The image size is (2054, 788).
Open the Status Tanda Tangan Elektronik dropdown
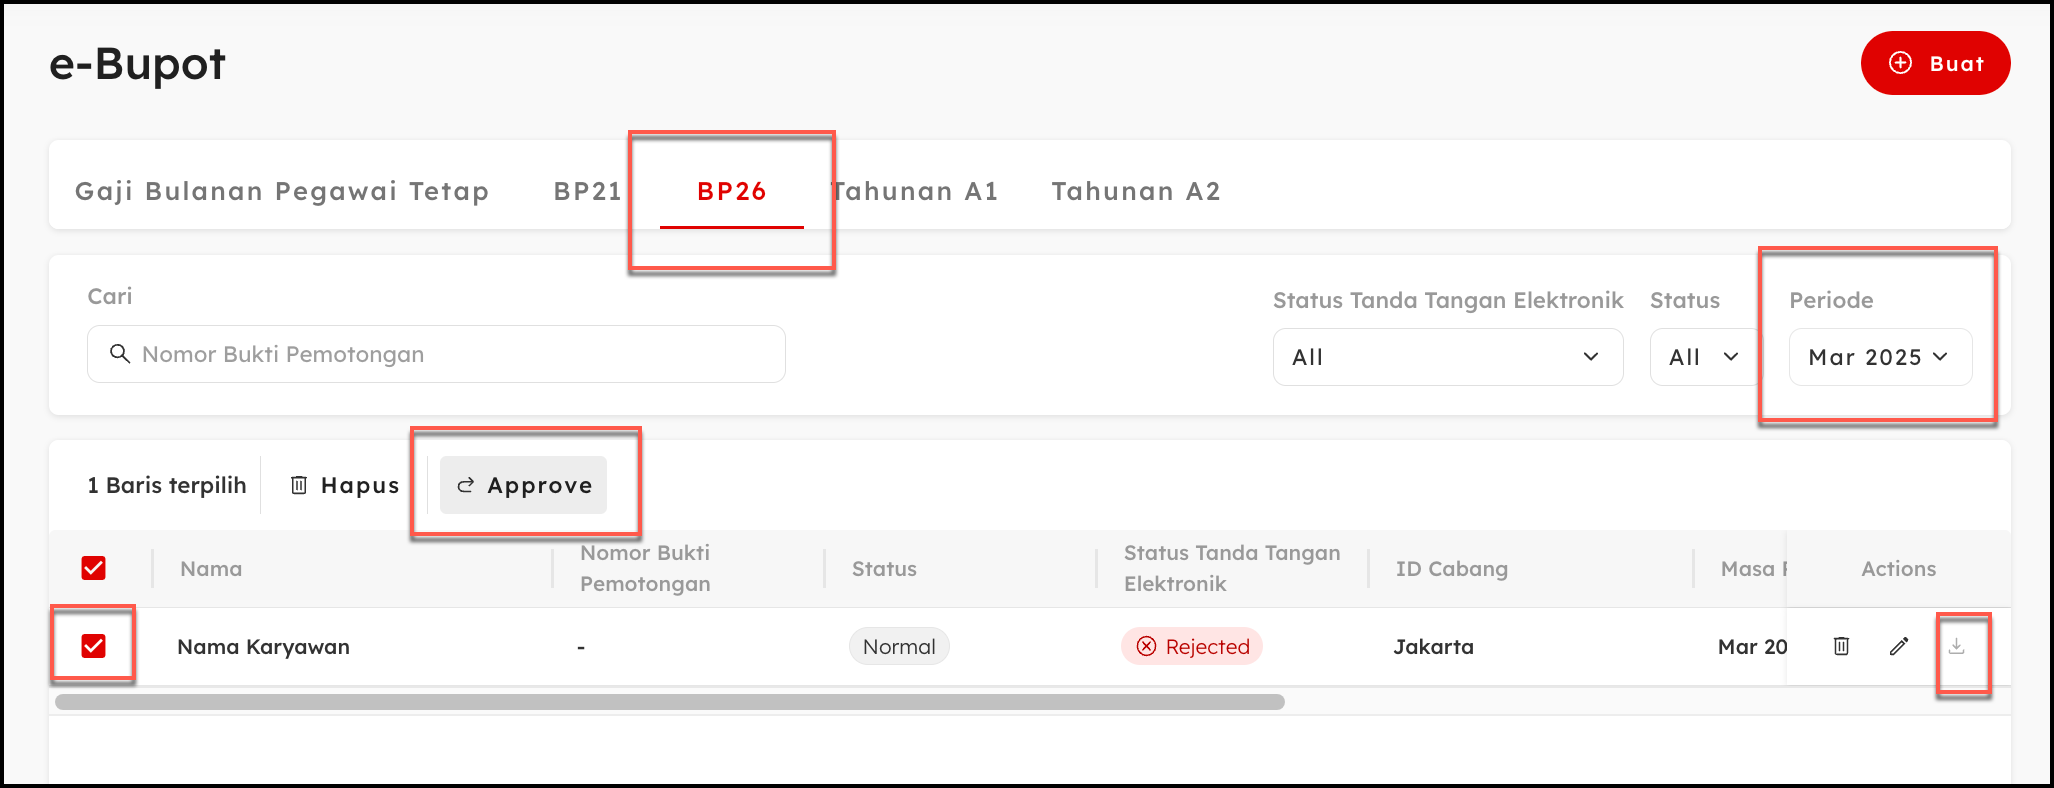(1447, 357)
